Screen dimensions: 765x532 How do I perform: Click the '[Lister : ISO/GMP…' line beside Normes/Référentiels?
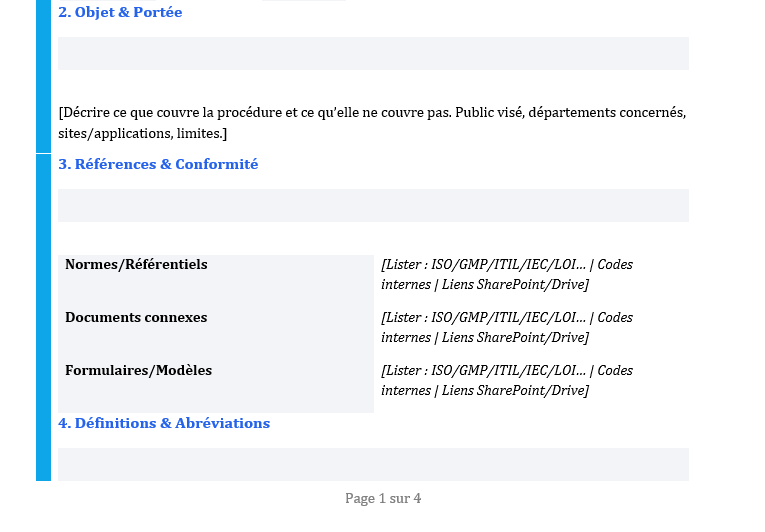[506, 265]
